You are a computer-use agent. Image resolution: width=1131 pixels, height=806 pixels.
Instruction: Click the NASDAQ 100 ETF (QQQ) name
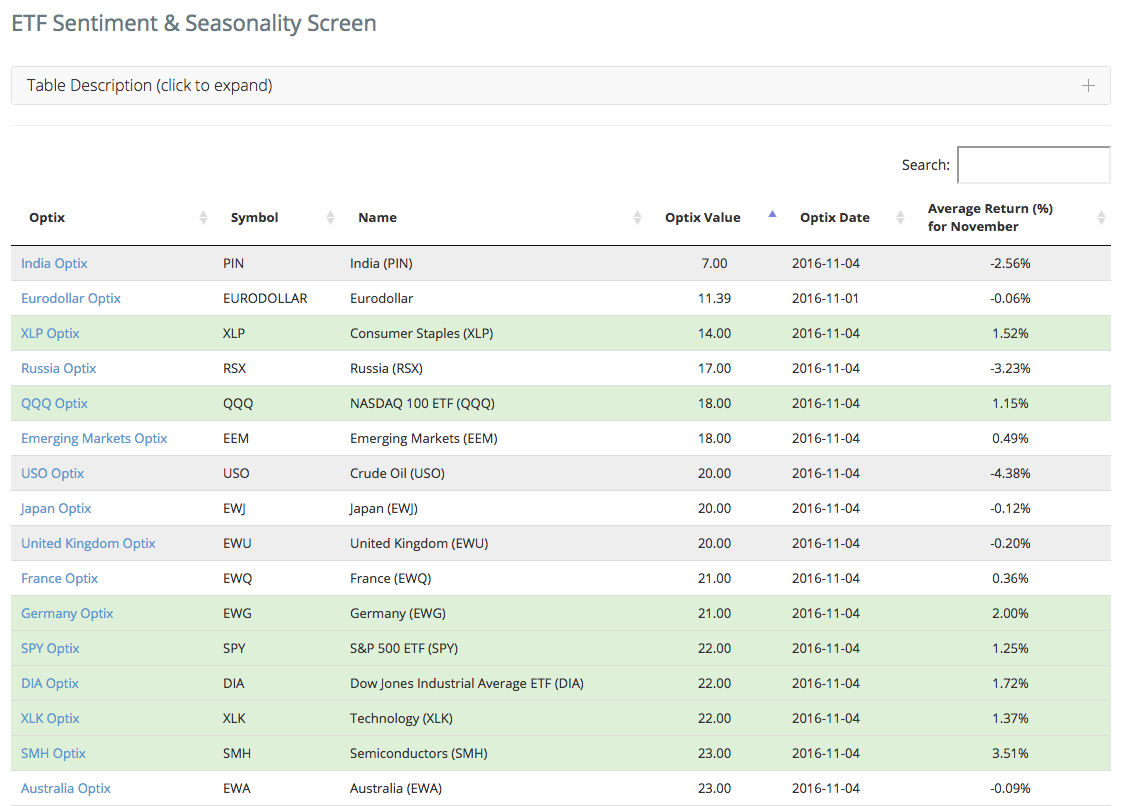[x=422, y=403]
